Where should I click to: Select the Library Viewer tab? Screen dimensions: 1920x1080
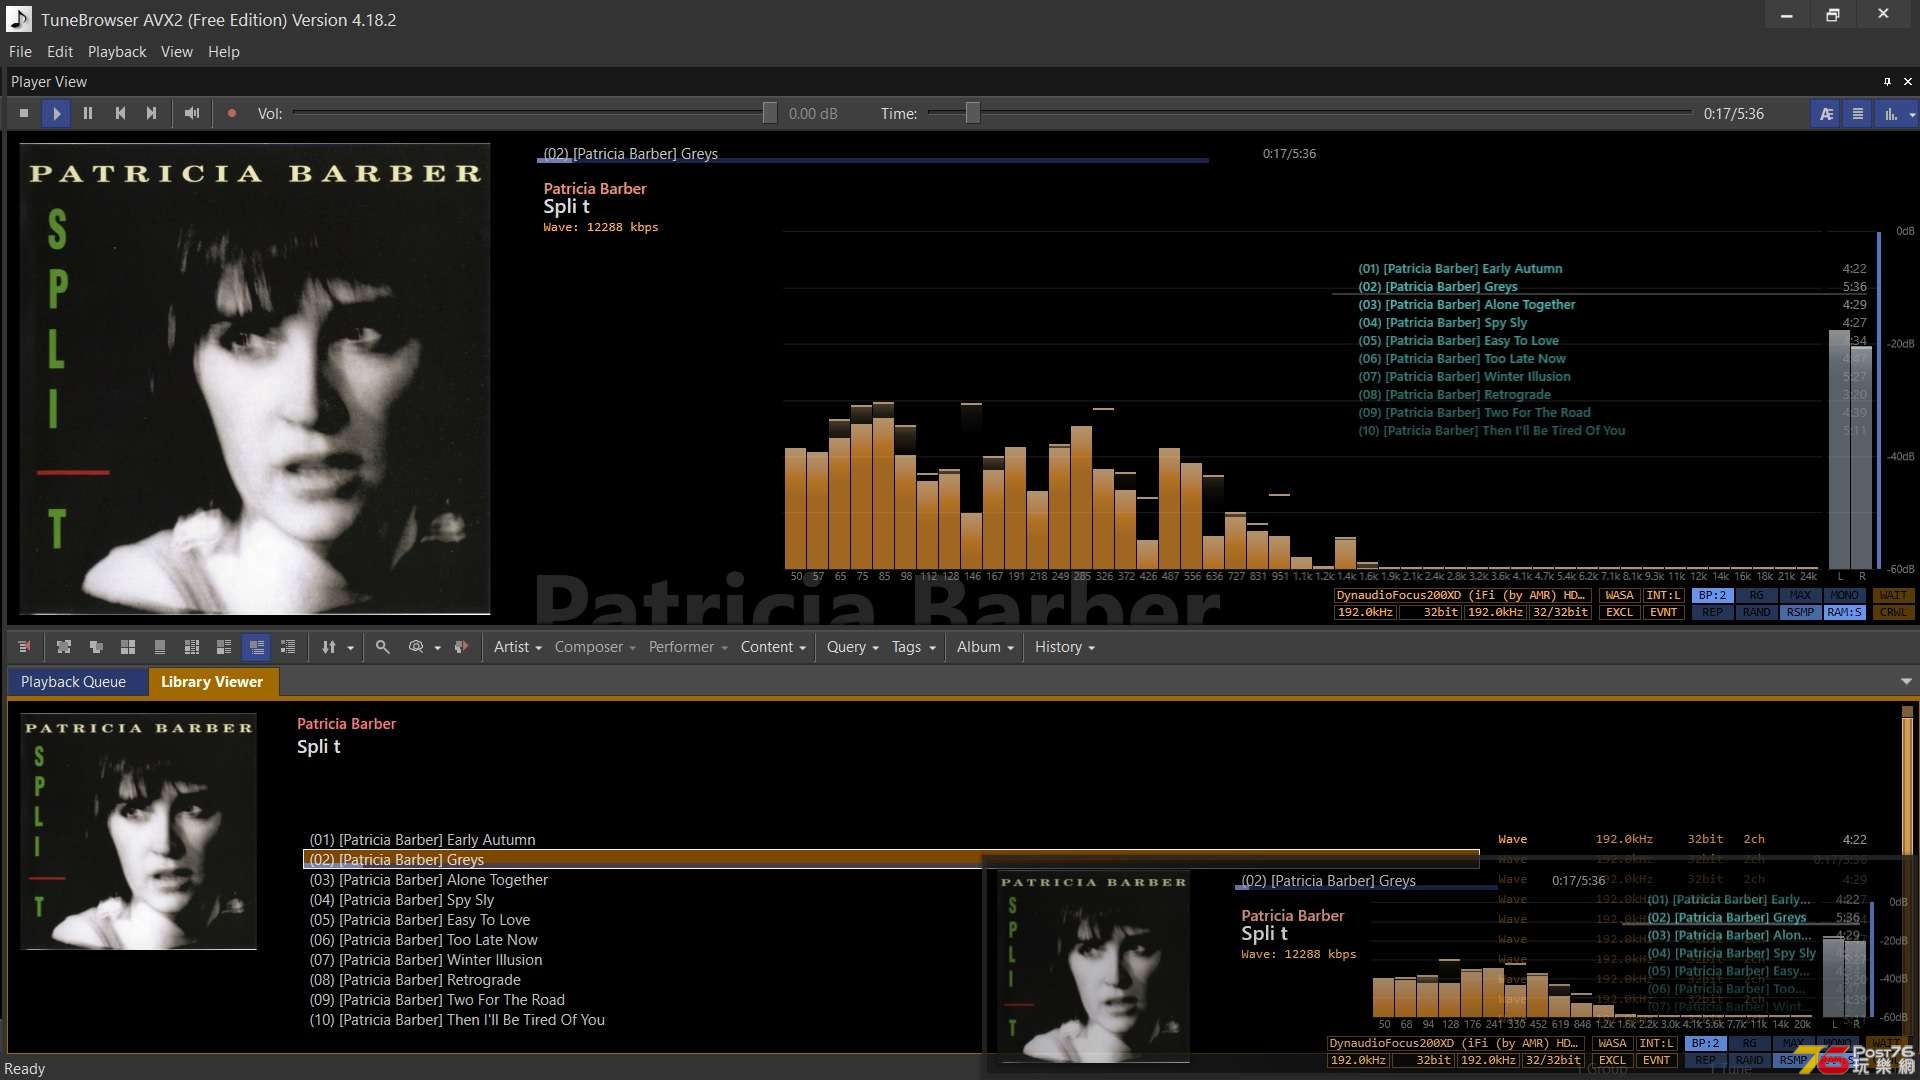[212, 682]
